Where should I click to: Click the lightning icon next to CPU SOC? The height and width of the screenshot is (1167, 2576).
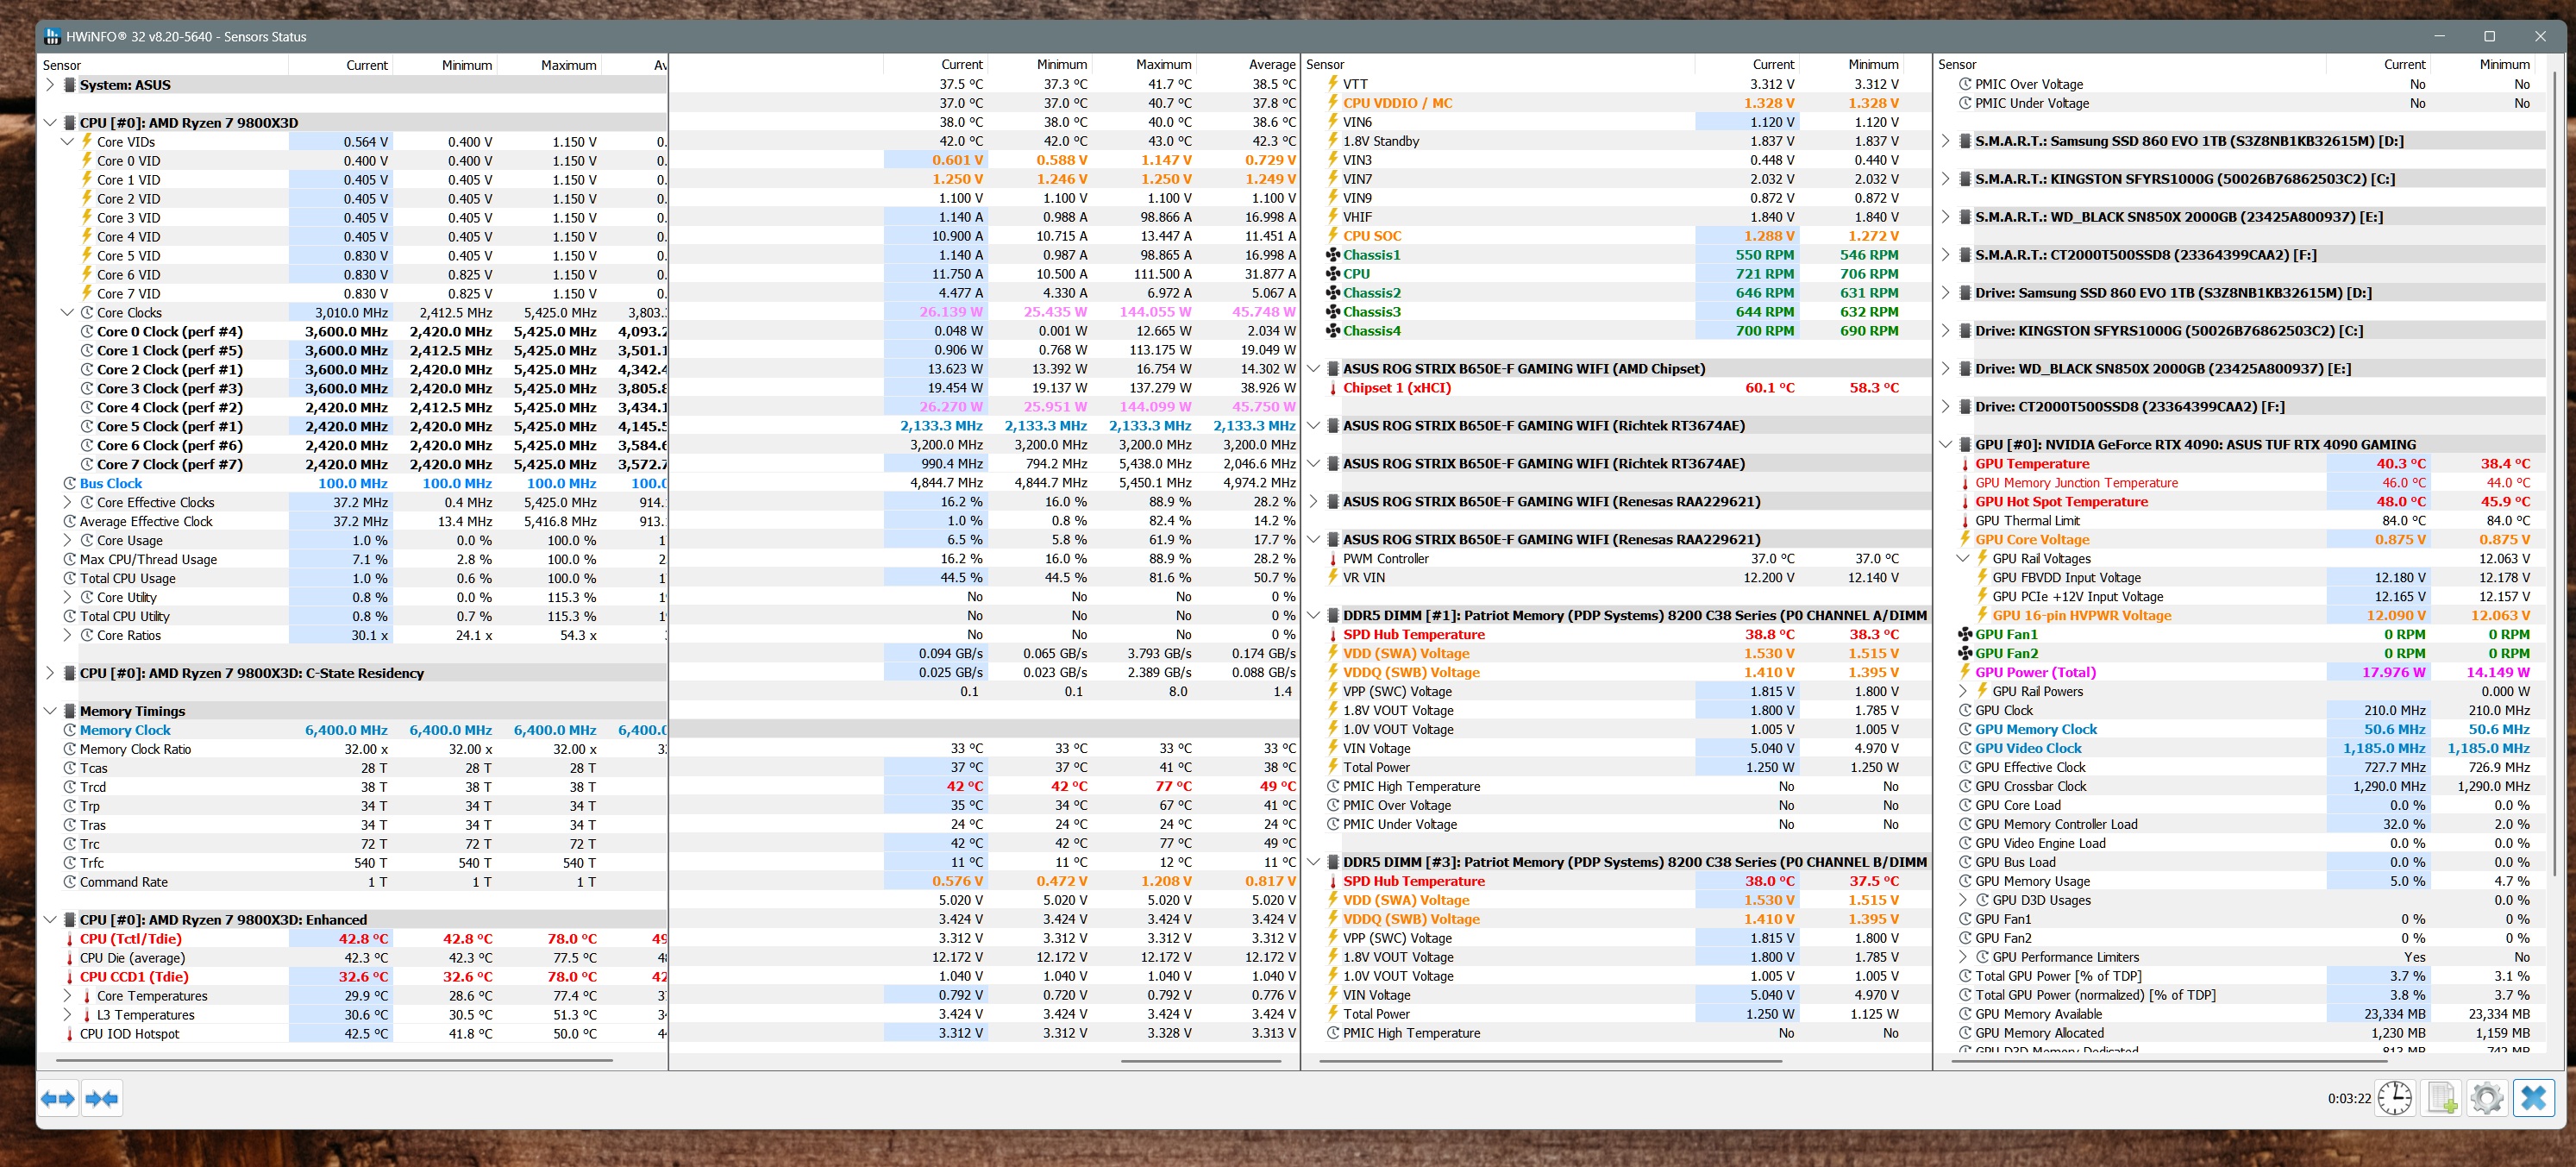(1333, 236)
